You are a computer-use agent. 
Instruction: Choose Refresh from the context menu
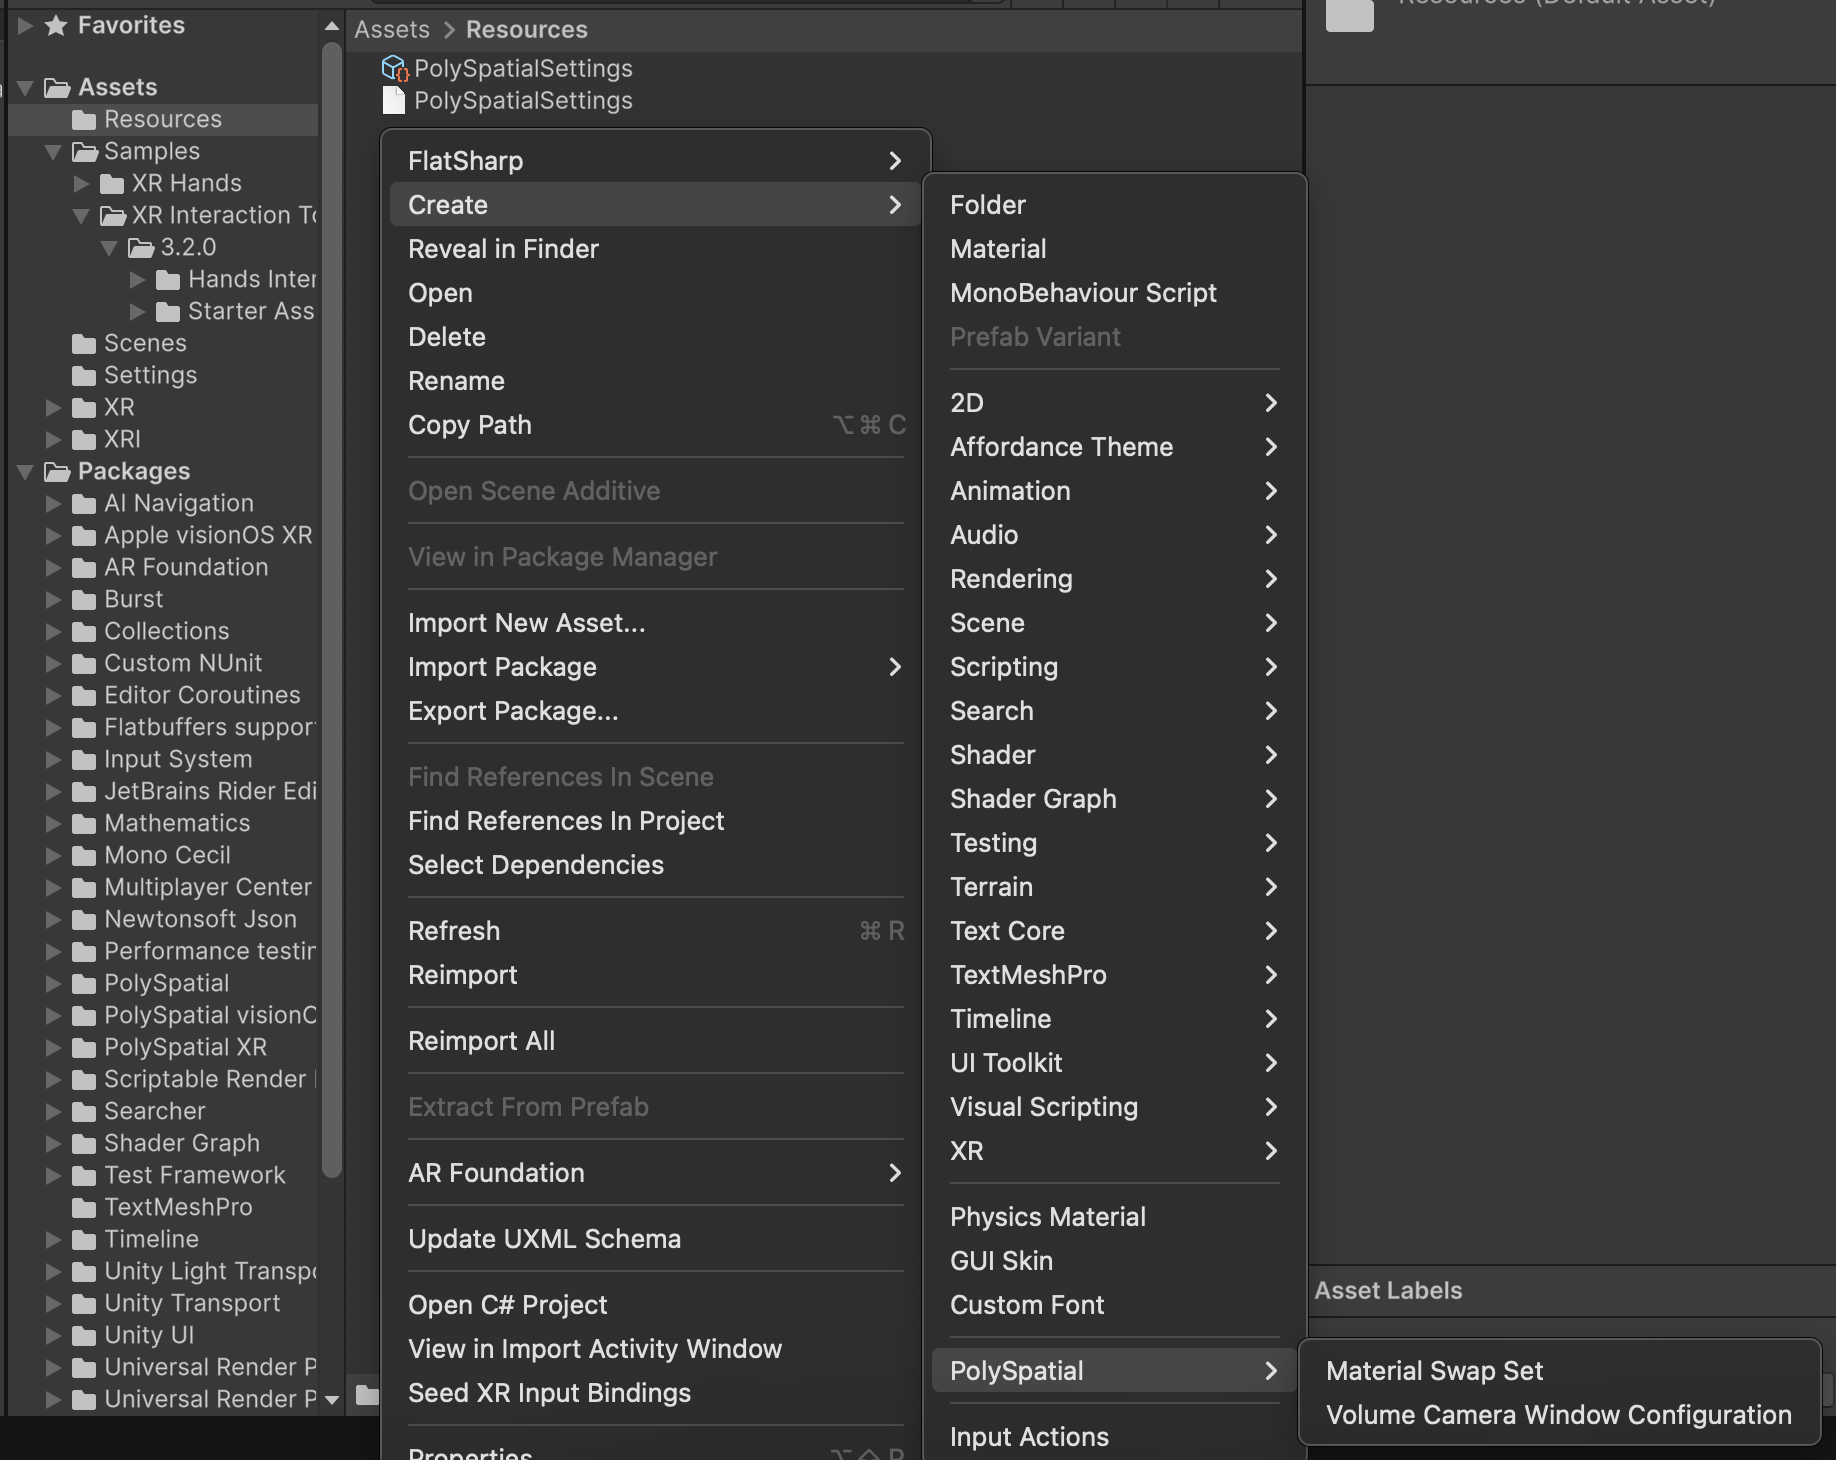point(655,931)
